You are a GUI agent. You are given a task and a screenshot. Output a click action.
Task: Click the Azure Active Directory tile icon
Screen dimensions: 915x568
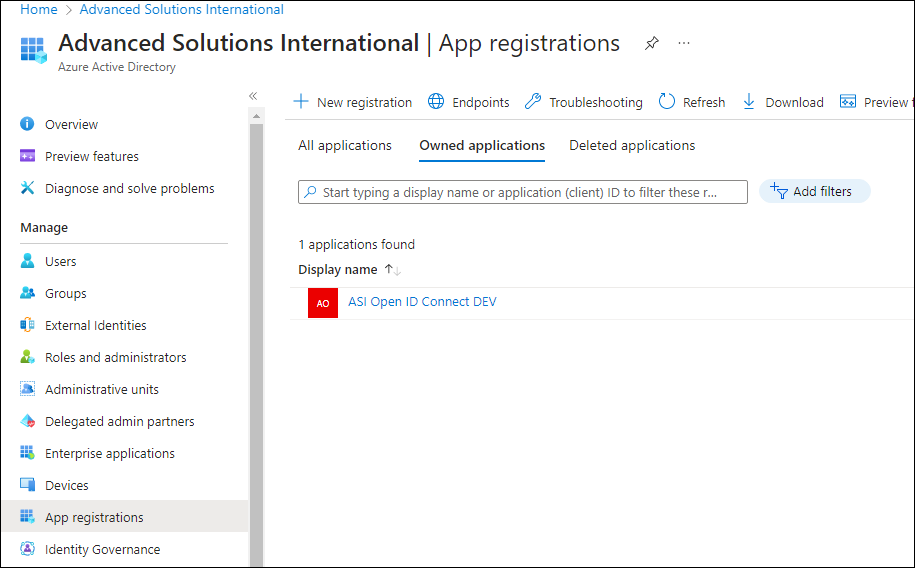tap(33, 50)
